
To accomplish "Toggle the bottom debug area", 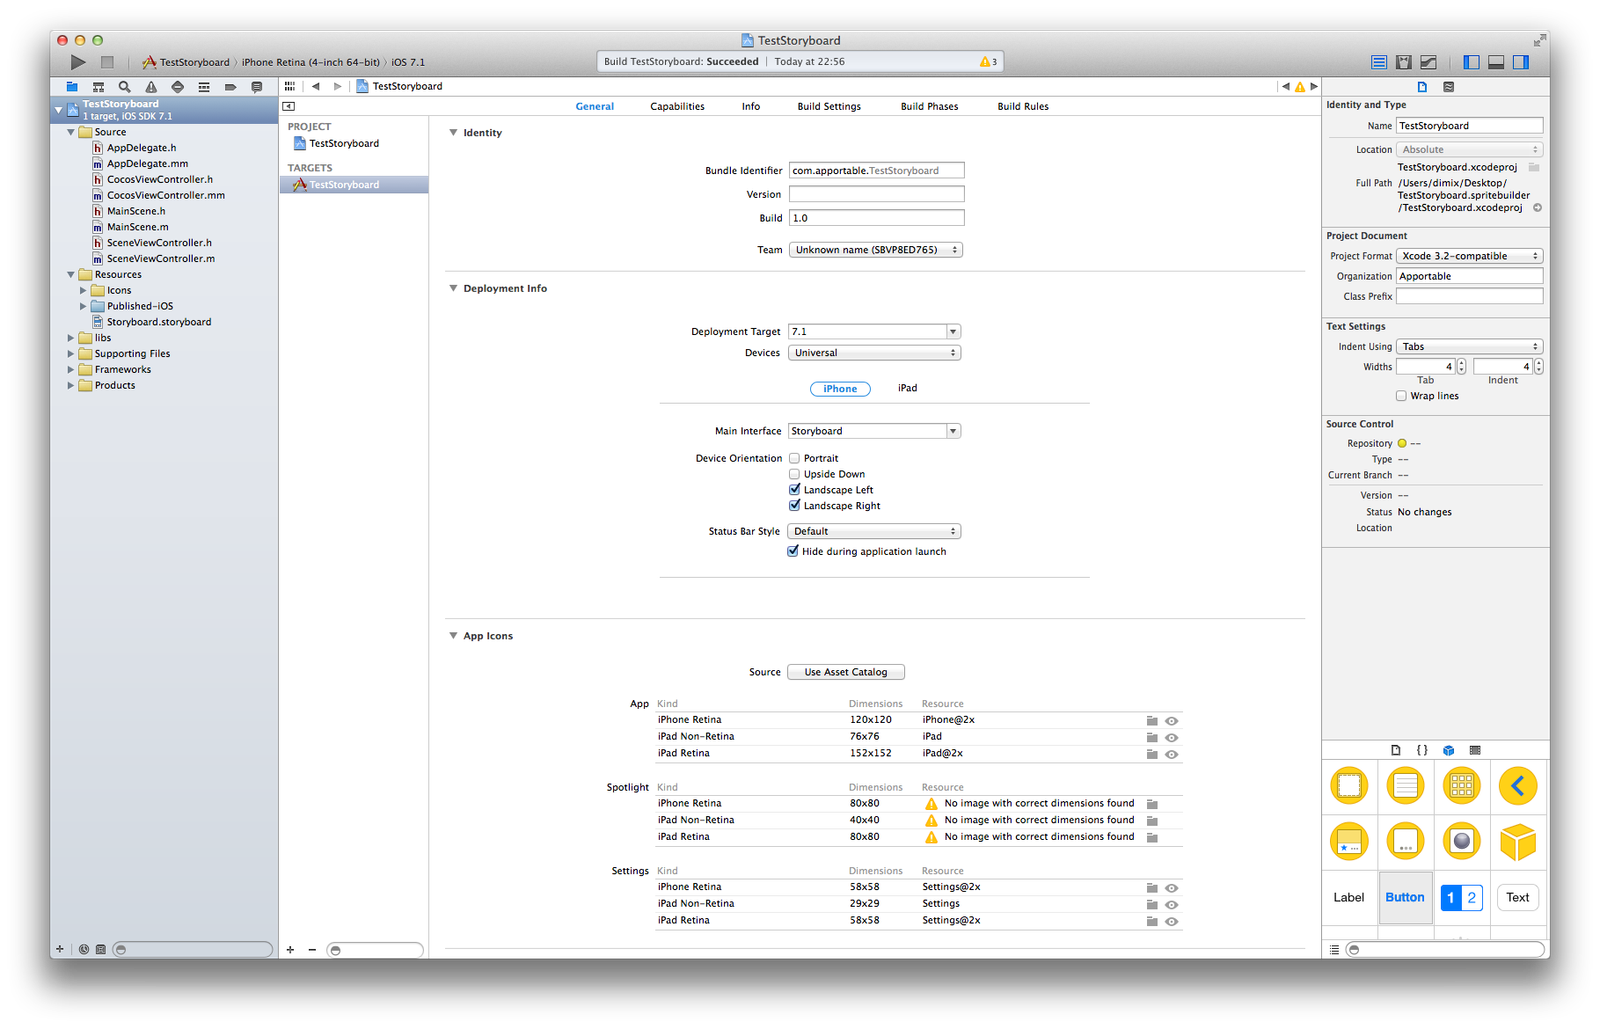I will pyautogui.click(x=1496, y=62).
